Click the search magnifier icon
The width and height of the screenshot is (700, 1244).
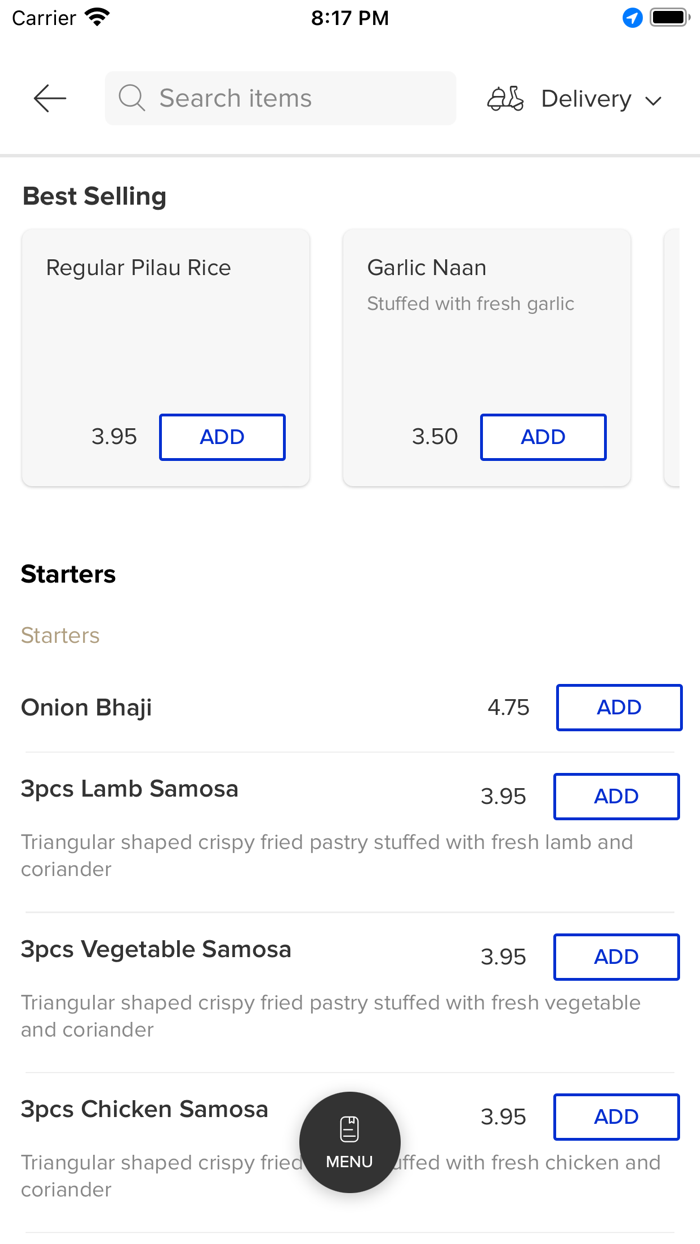[131, 98]
